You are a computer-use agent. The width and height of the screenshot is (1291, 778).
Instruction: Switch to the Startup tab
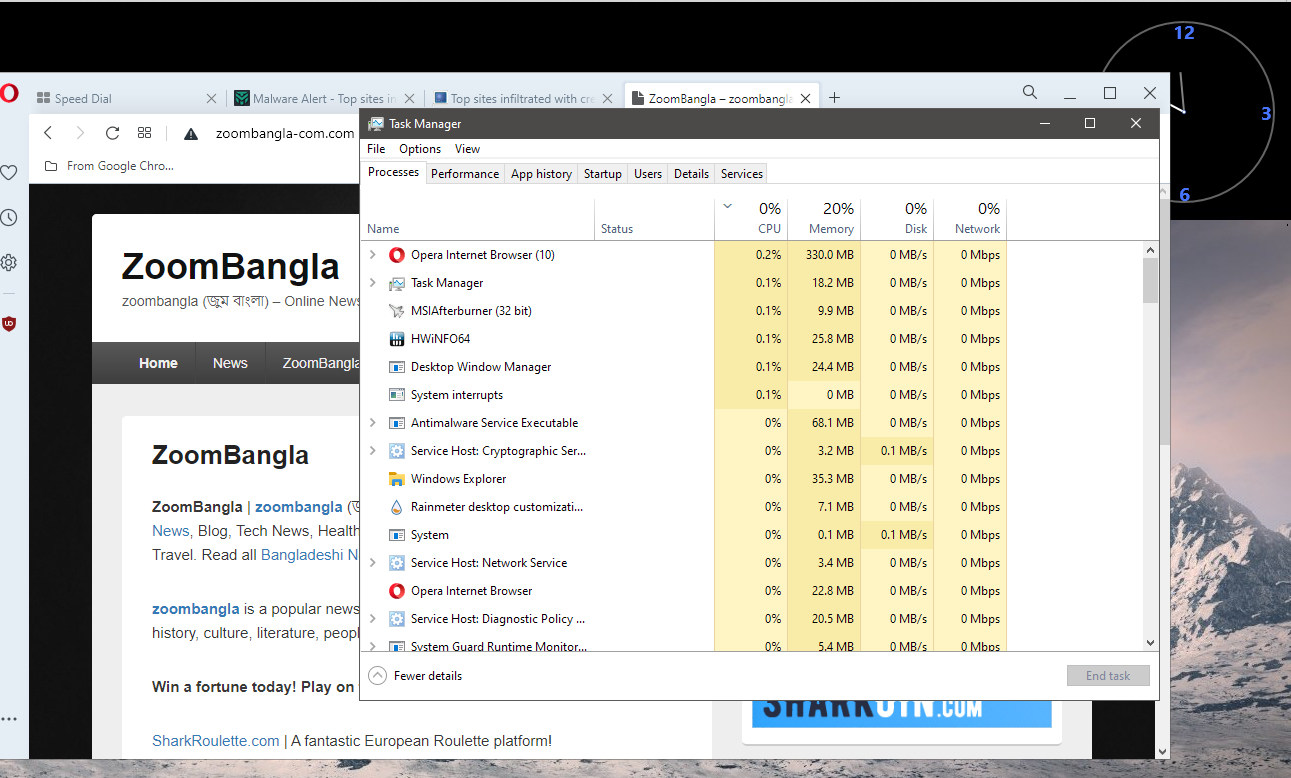603,174
